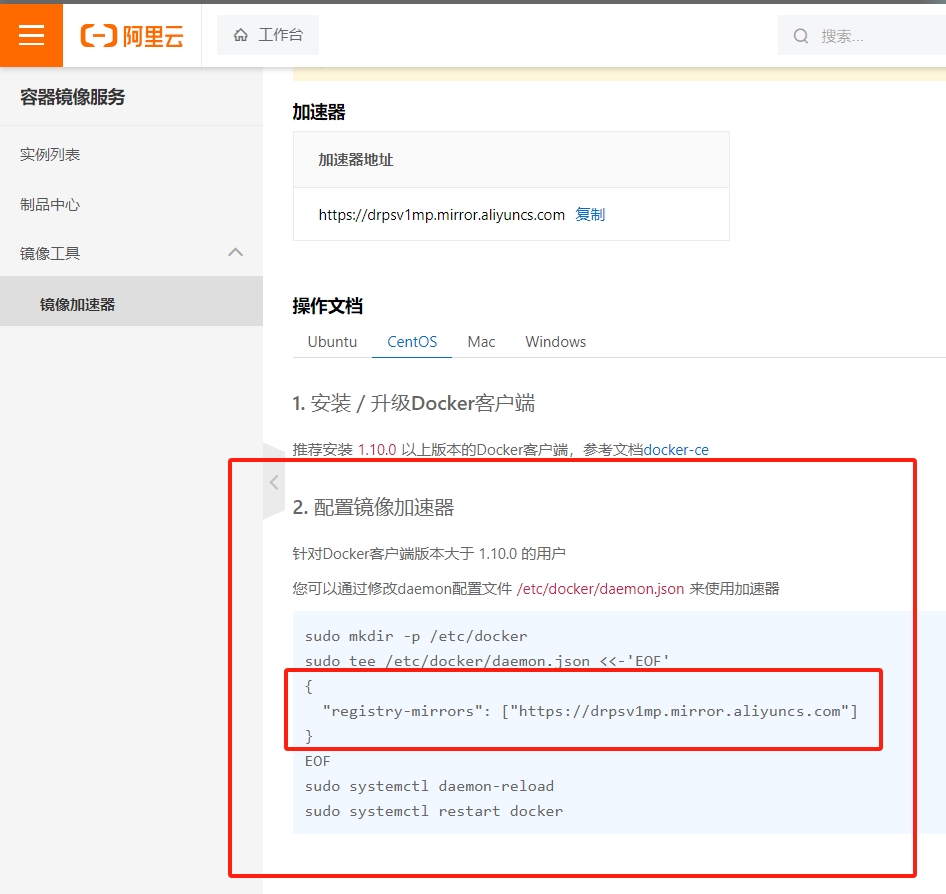Click the 加速器 section heading

319,112
